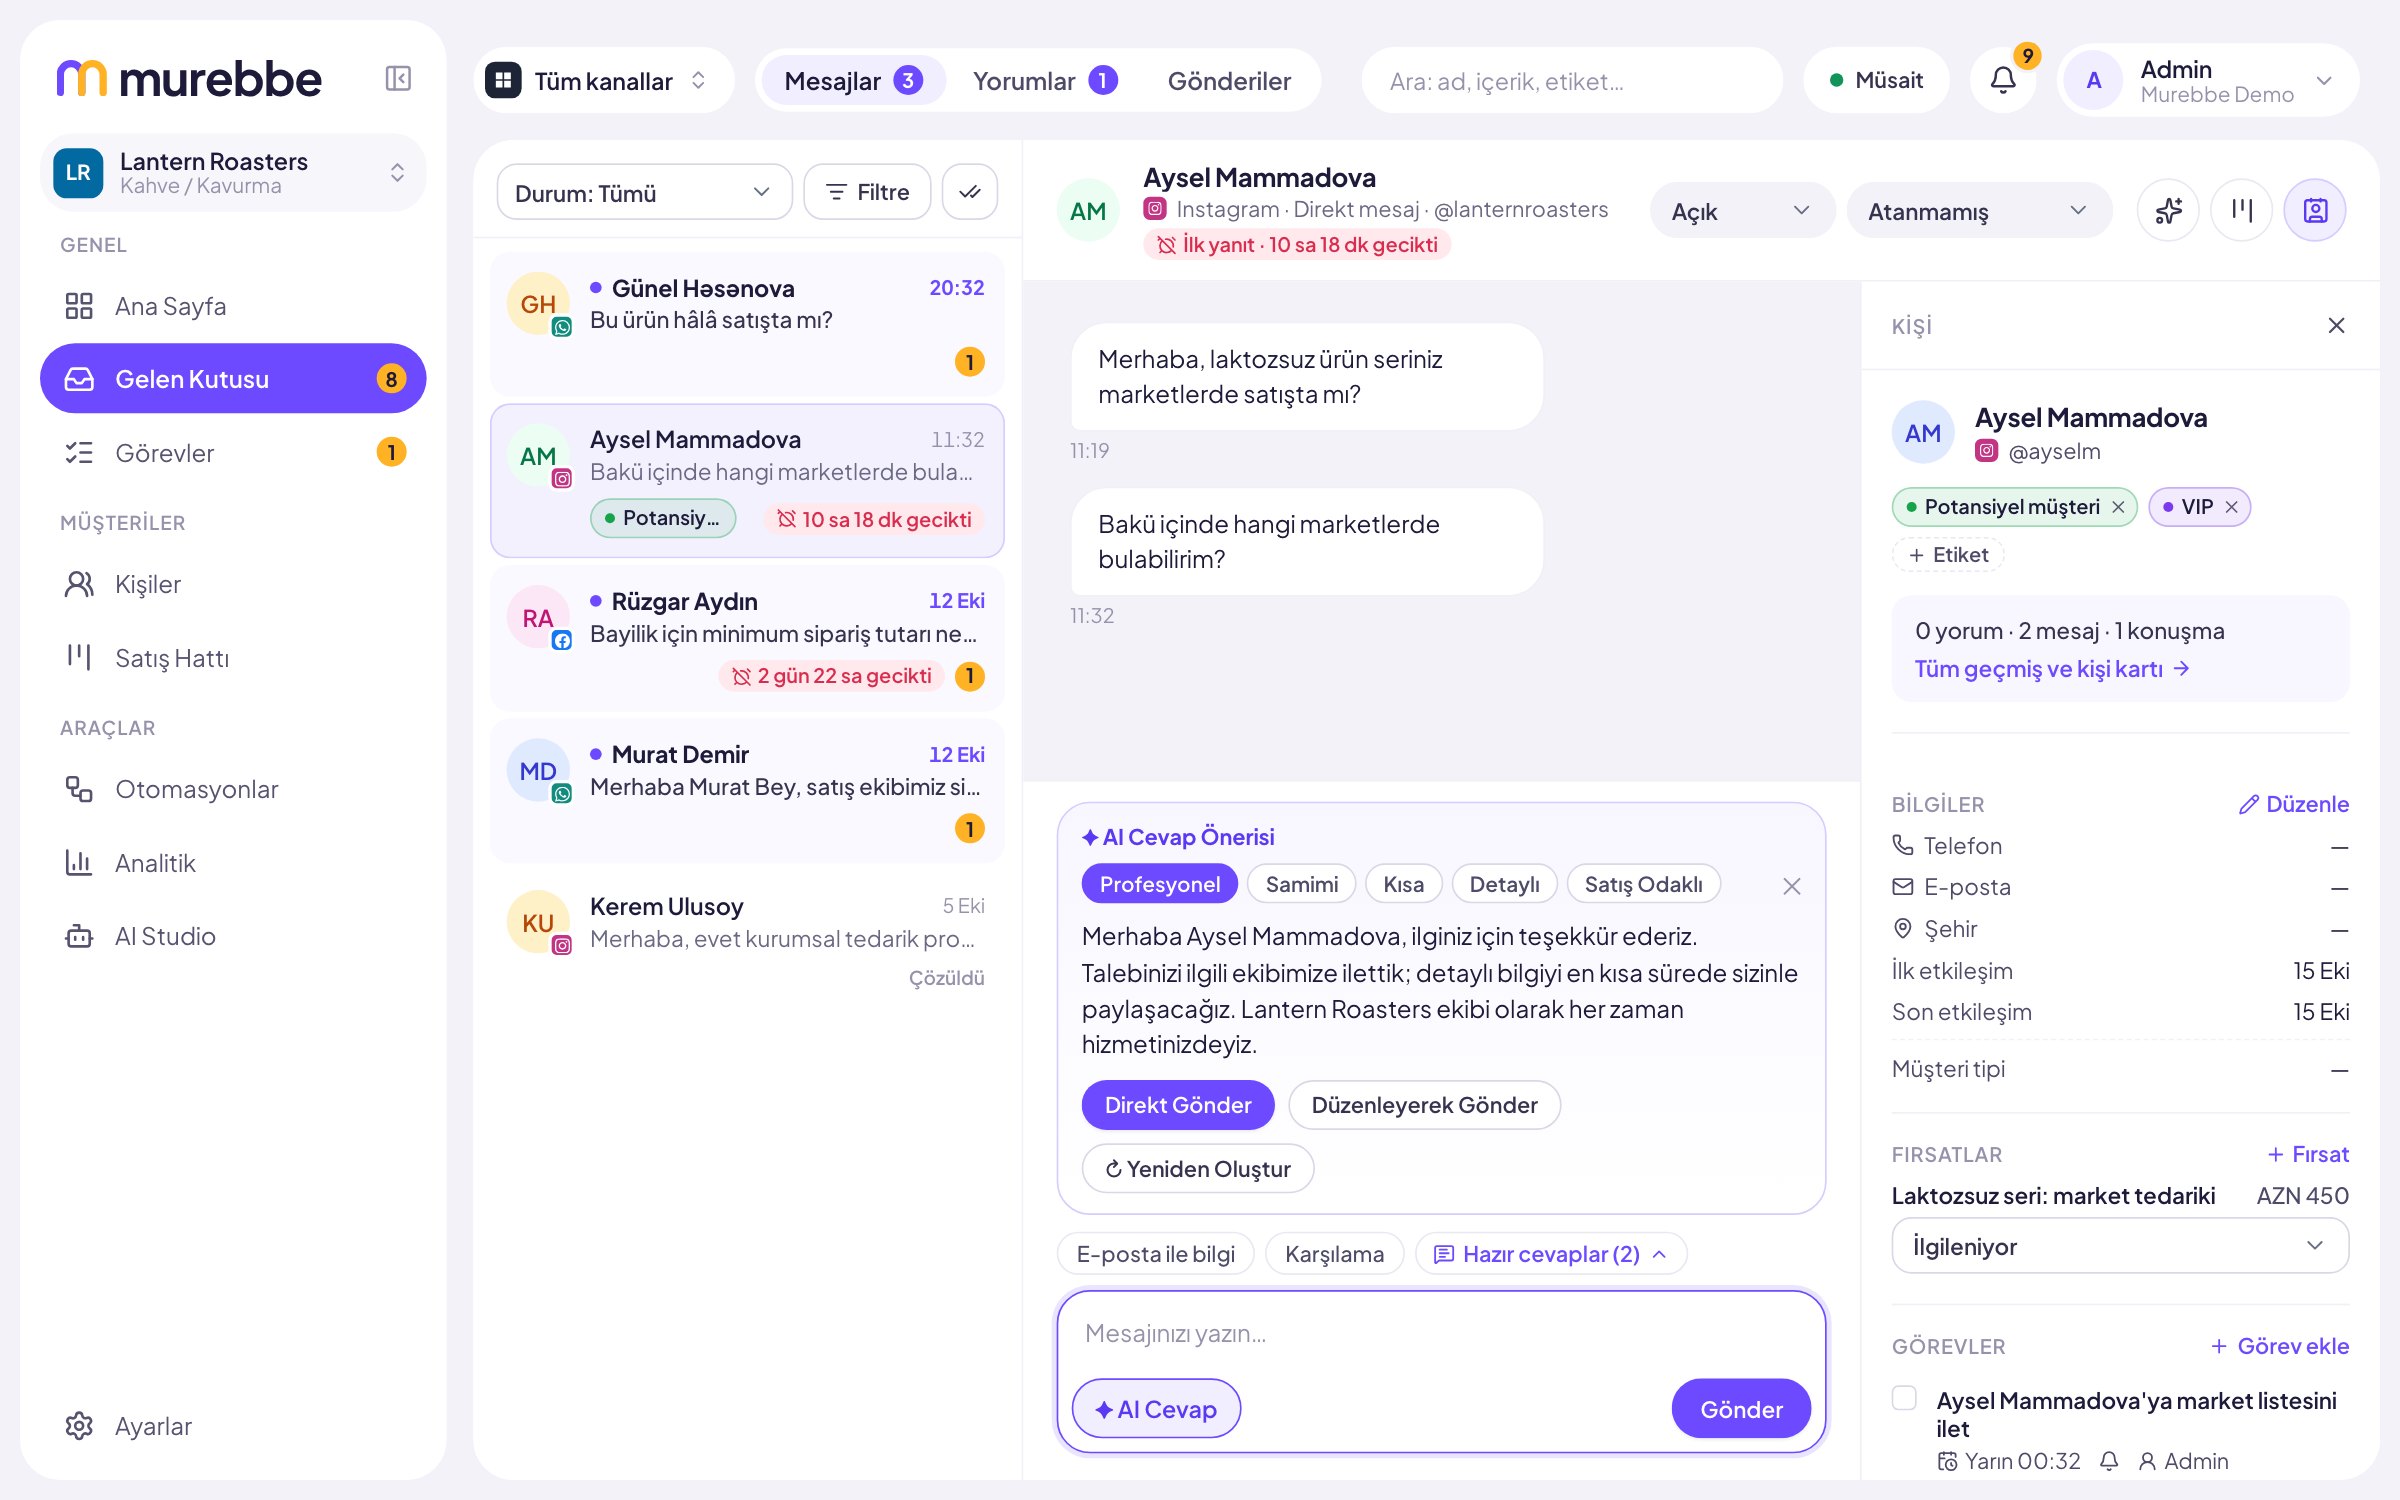Screen dimensions: 2400x1500
Task: Select the Samimi tone chip
Action: coord(1301,884)
